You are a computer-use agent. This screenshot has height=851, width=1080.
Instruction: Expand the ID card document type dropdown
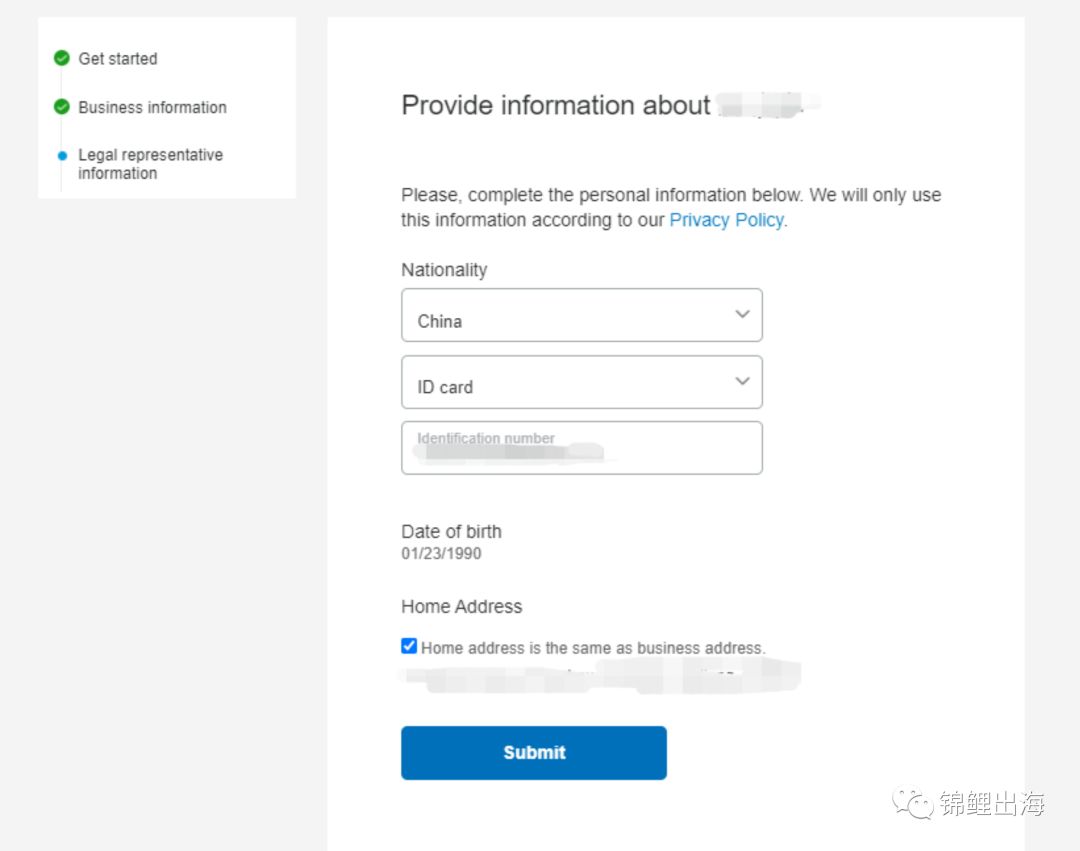point(581,382)
